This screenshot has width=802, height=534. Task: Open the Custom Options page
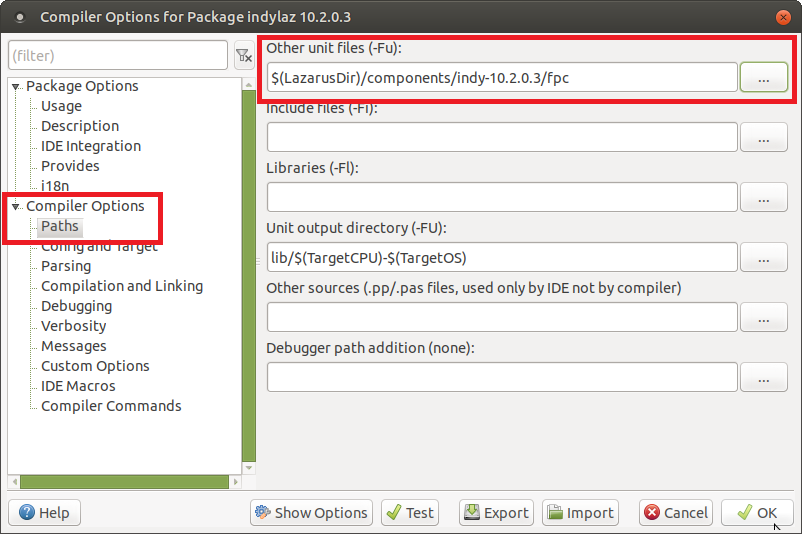click(95, 366)
